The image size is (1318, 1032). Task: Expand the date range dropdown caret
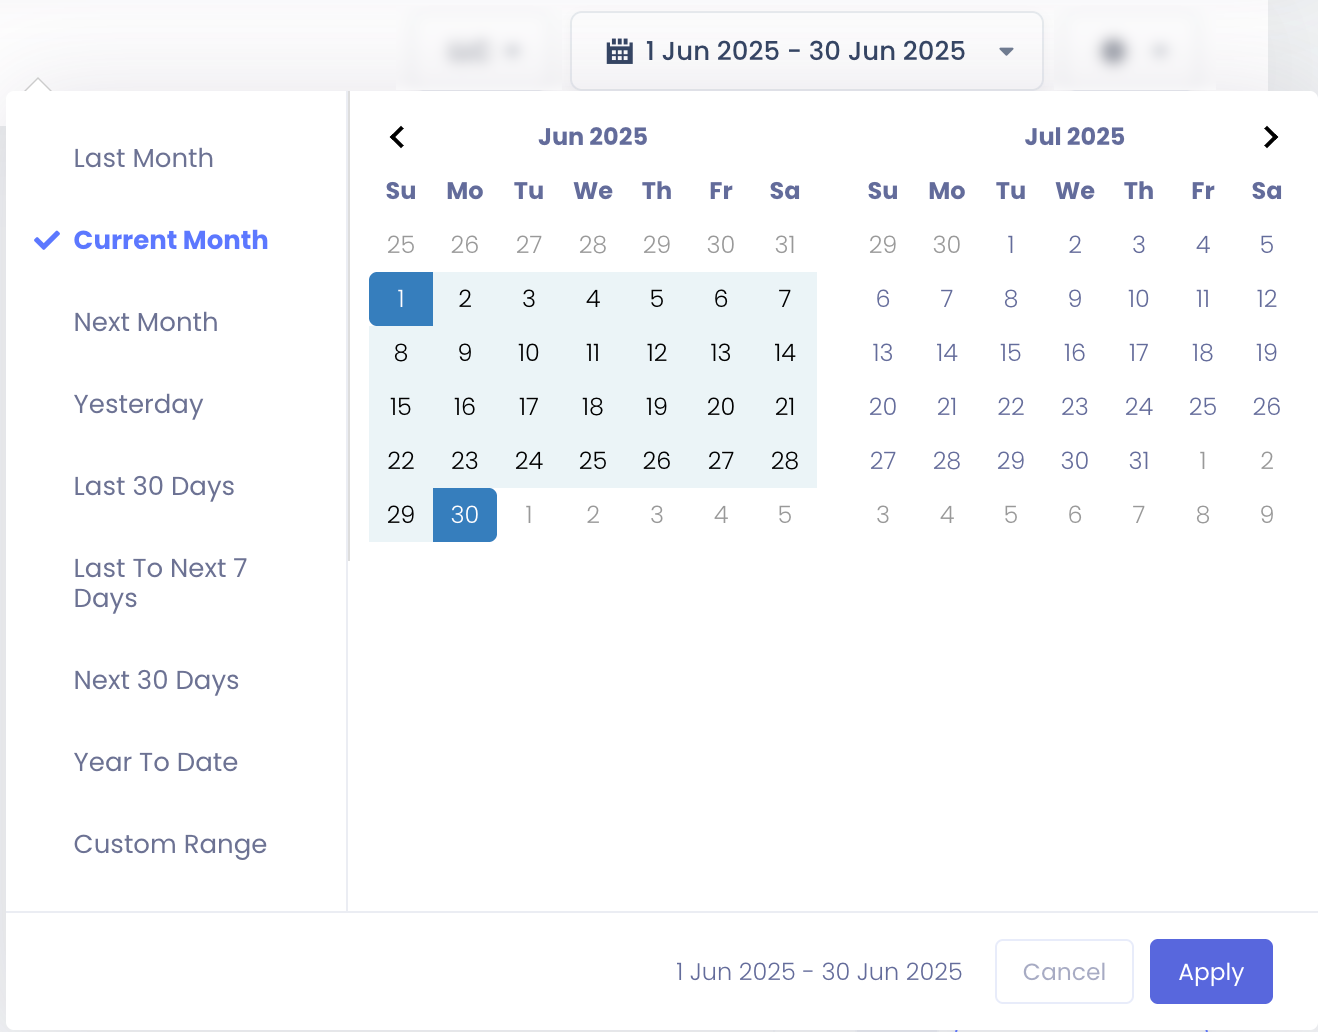(x=1006, y=51)
